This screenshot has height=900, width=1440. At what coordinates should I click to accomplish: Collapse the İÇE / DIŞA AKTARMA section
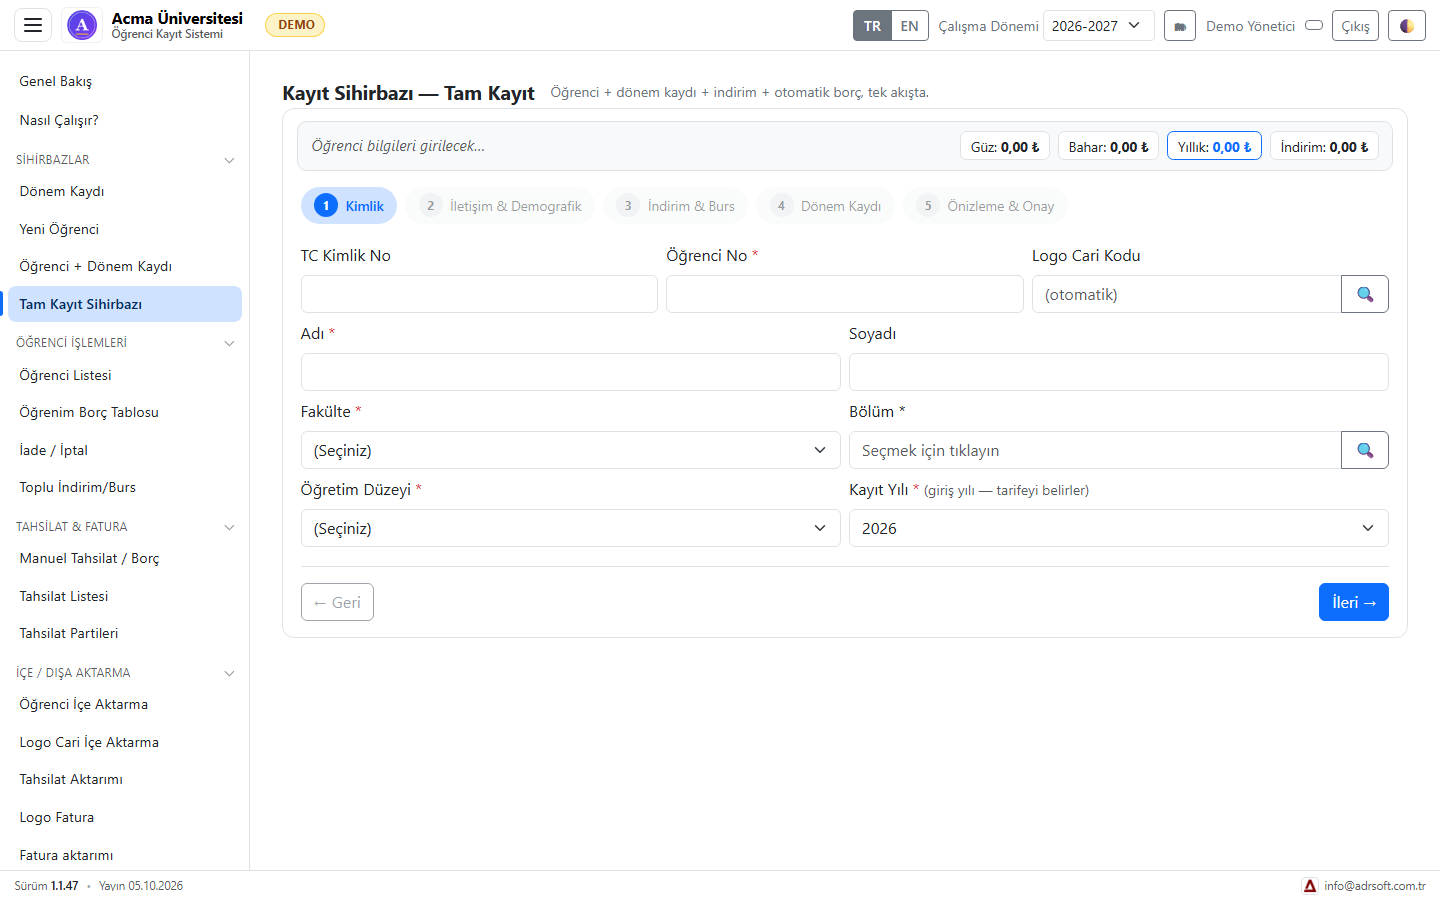point(125,673)
